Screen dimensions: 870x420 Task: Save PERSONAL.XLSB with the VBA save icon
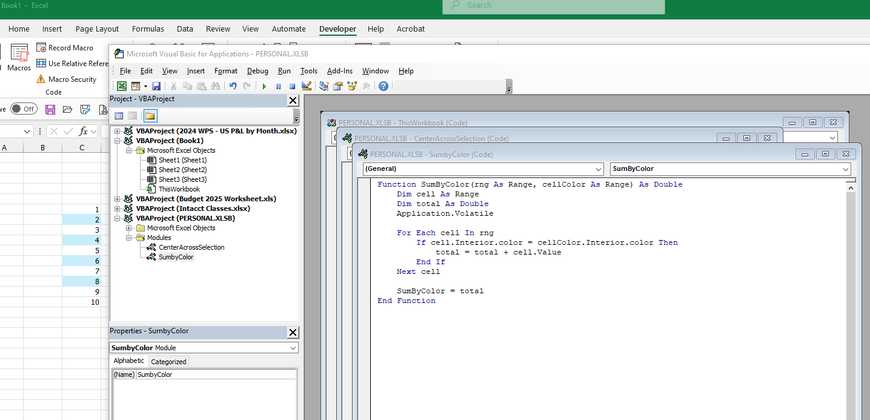(x=156, y=86)
